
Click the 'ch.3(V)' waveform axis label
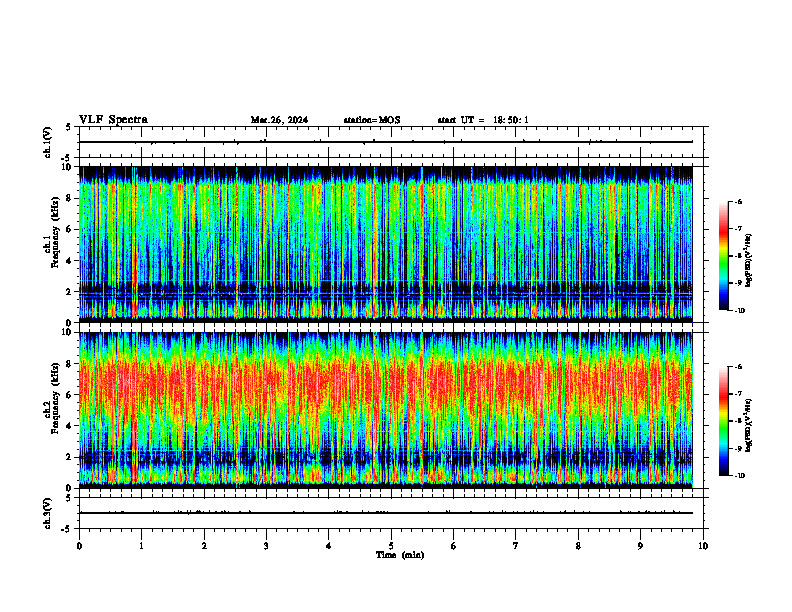click(47, 513)
